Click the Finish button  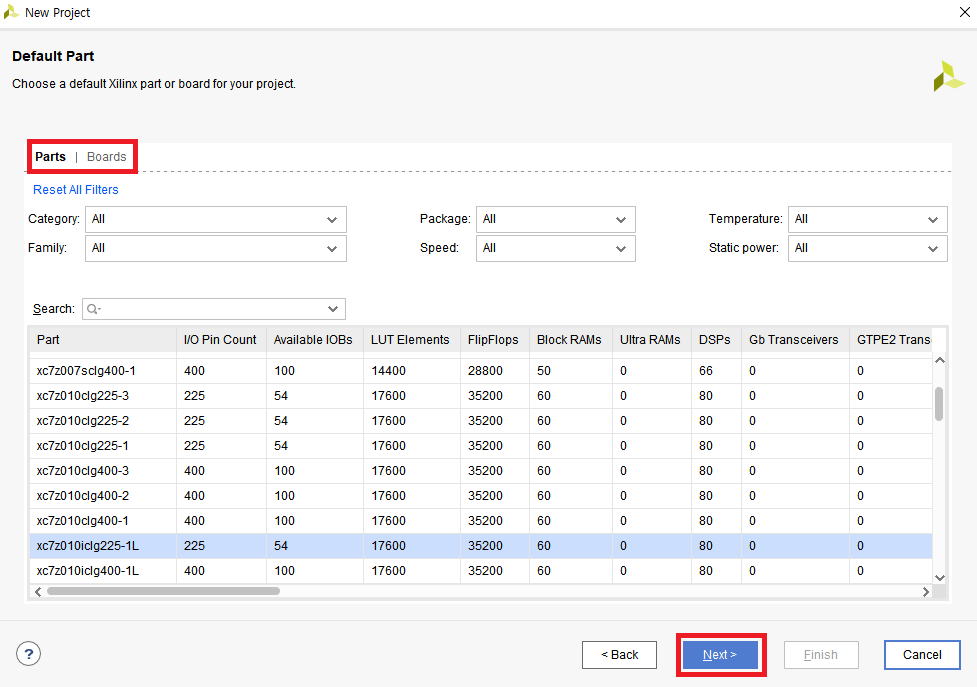pyautogui.click(x=821, y=655)
